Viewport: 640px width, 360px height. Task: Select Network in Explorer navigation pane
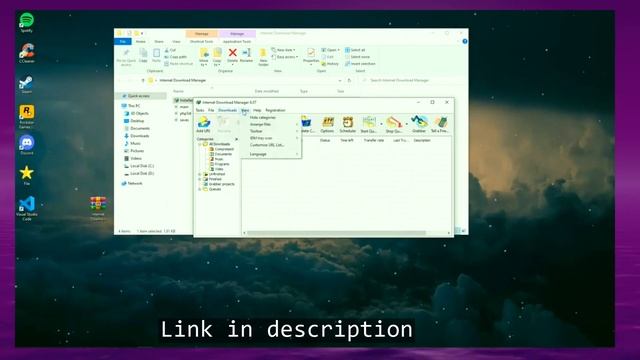132,184
